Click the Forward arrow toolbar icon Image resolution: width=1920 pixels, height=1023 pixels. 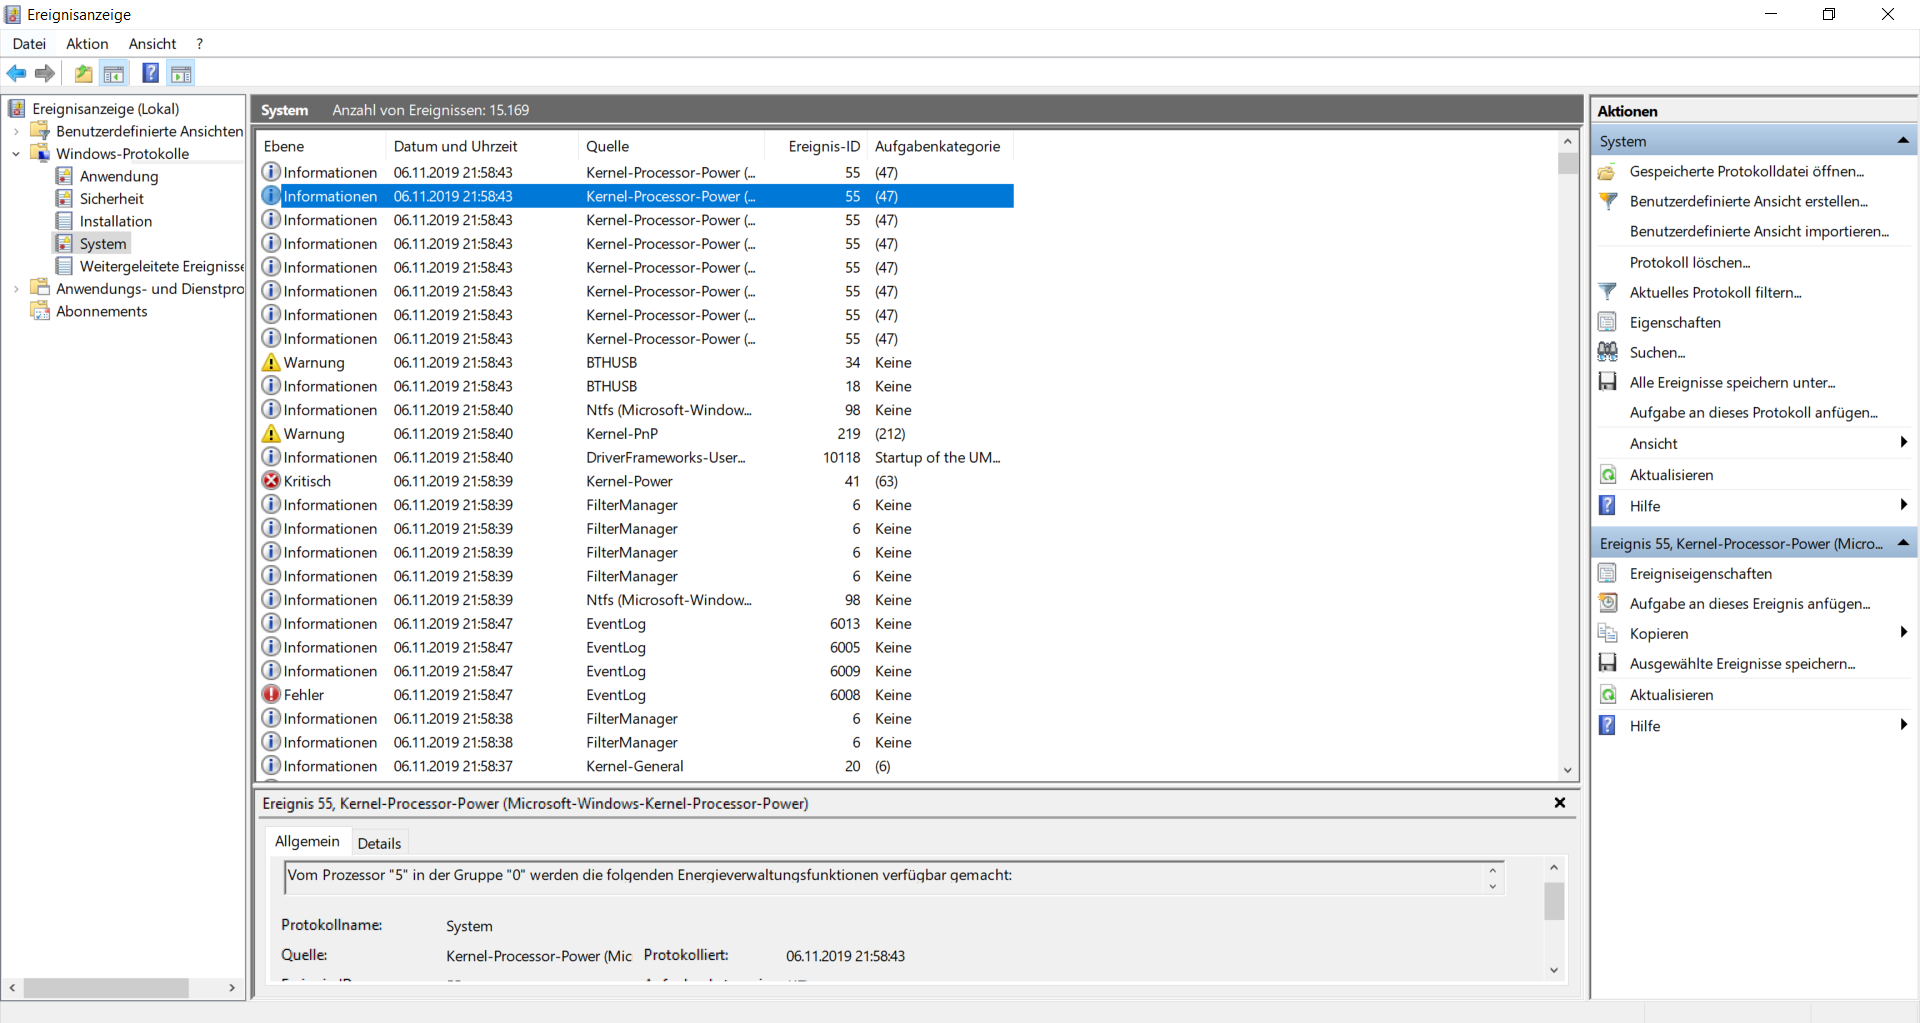45,73
